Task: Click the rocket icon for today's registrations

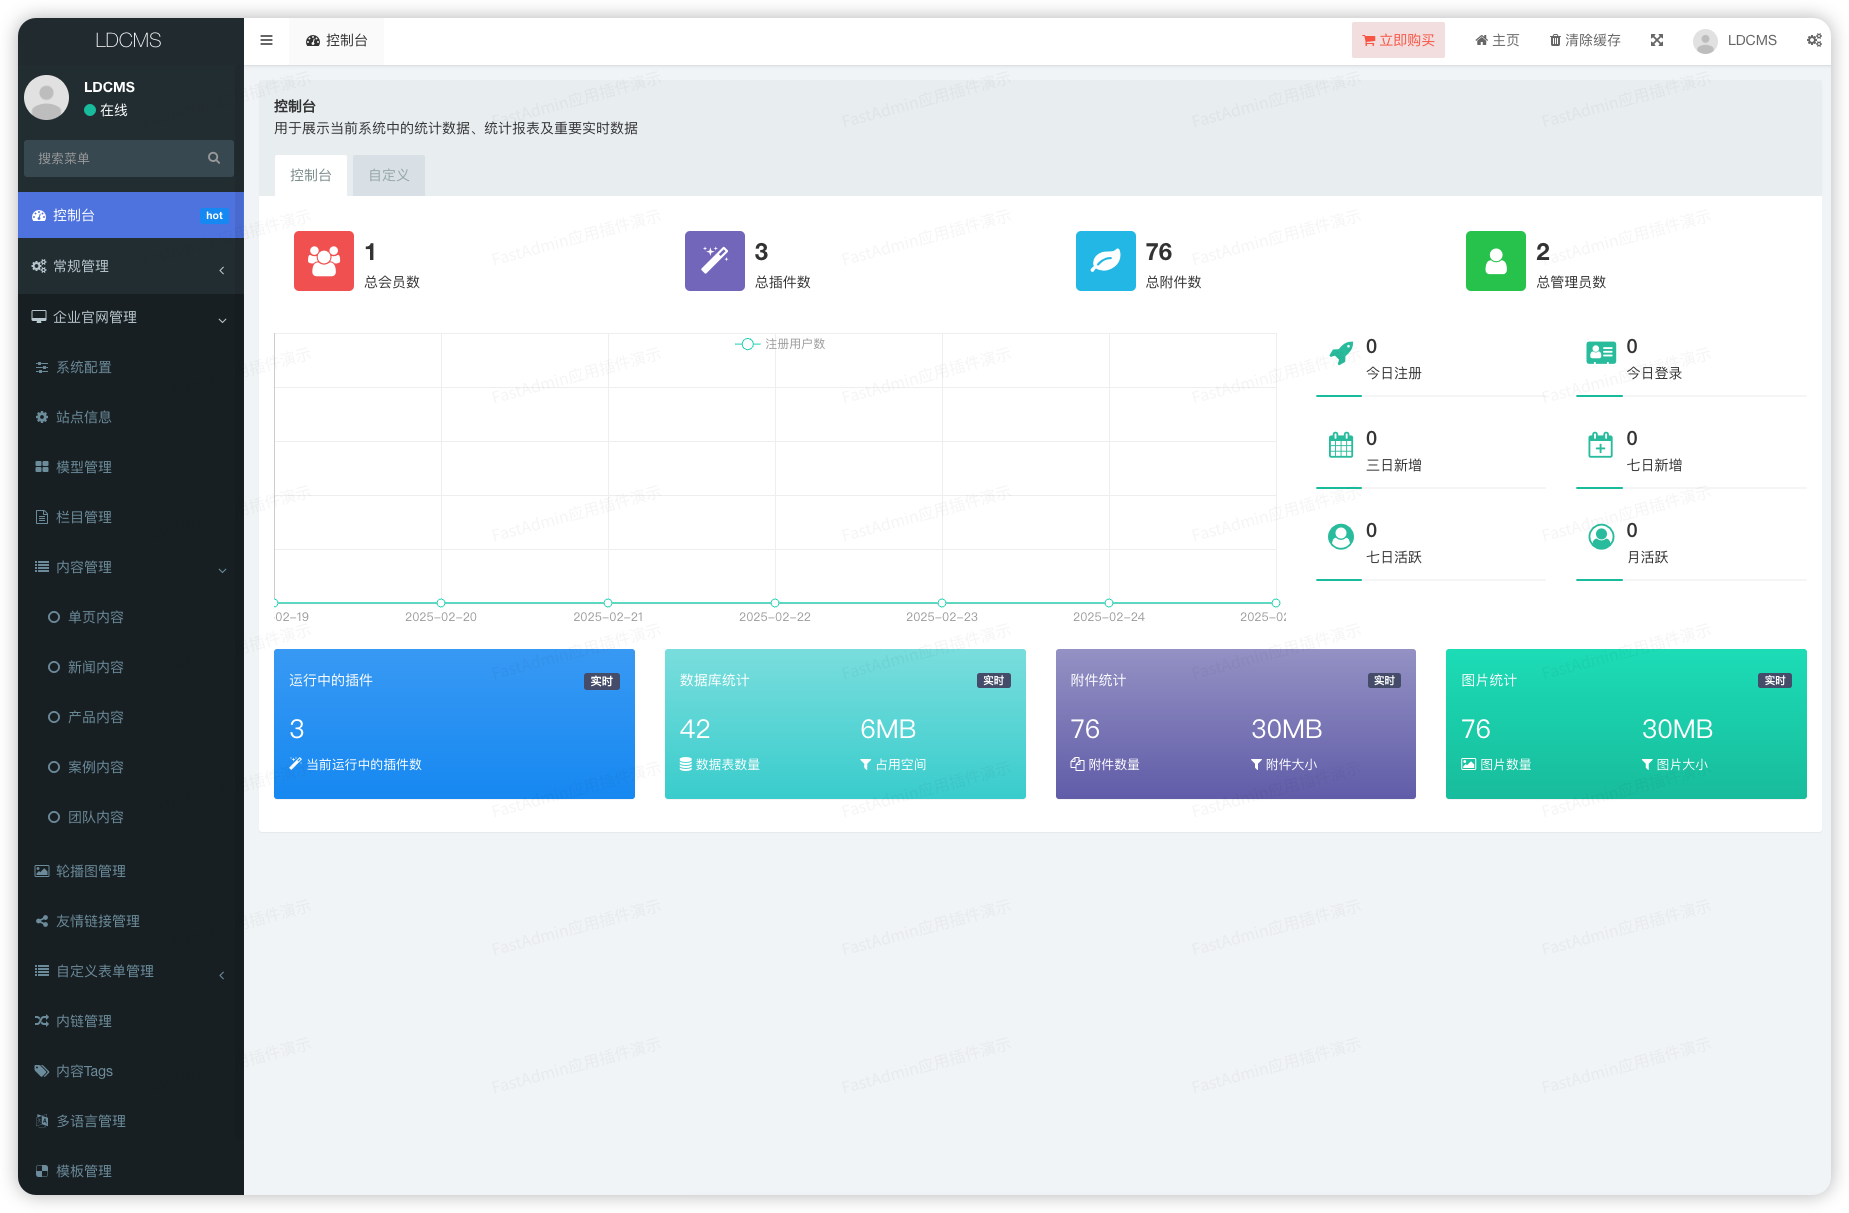Action: [1341, 353]
